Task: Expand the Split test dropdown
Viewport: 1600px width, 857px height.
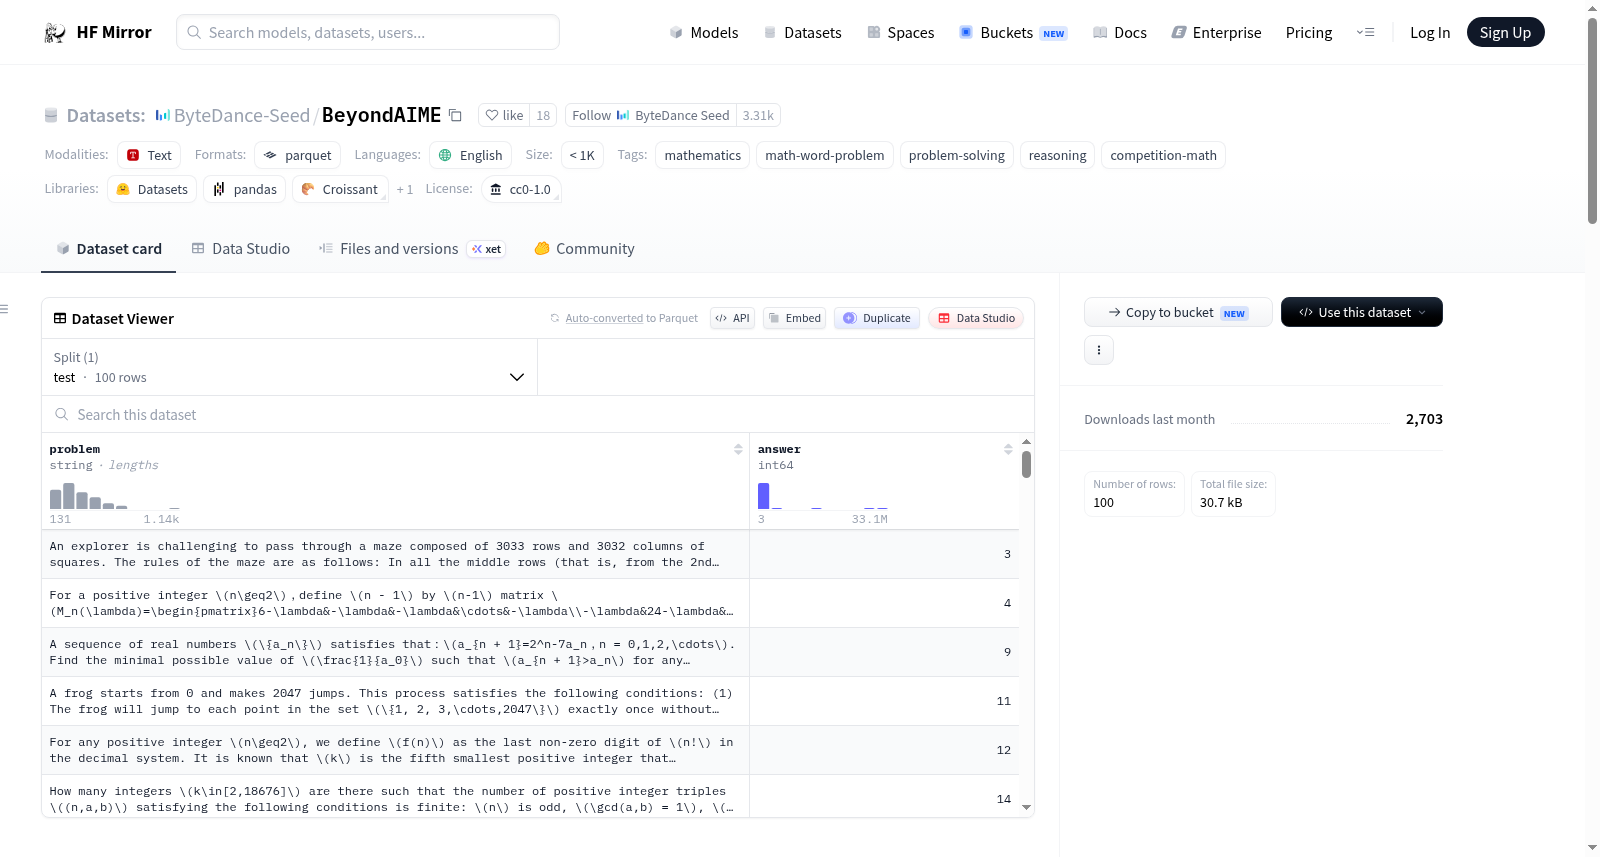Action: [290, 367]
